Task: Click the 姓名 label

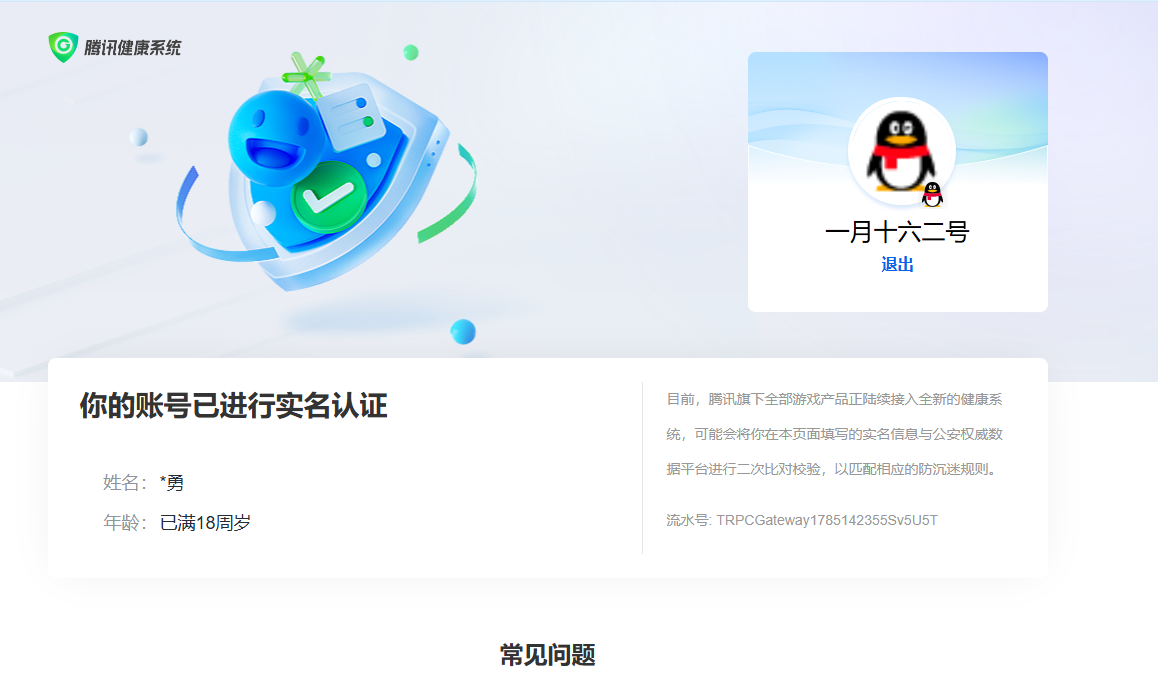Action: 124,483
